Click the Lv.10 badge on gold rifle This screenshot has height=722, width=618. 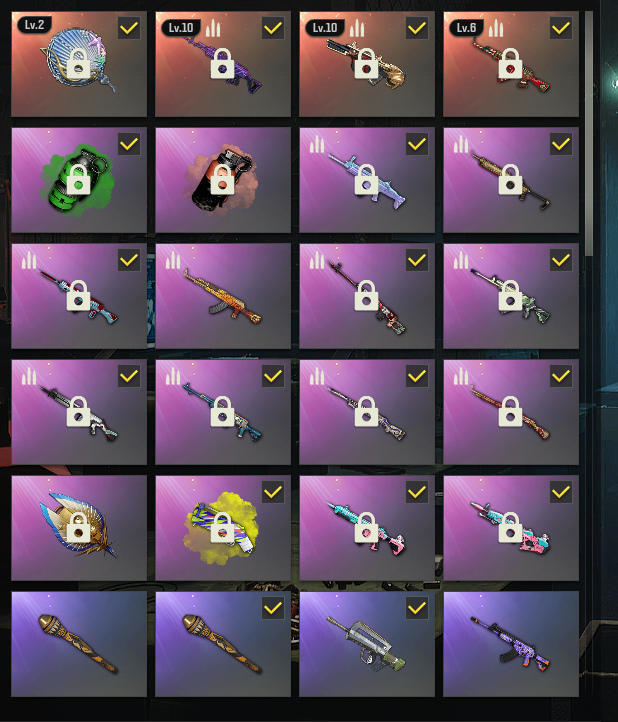pos(325,28)
